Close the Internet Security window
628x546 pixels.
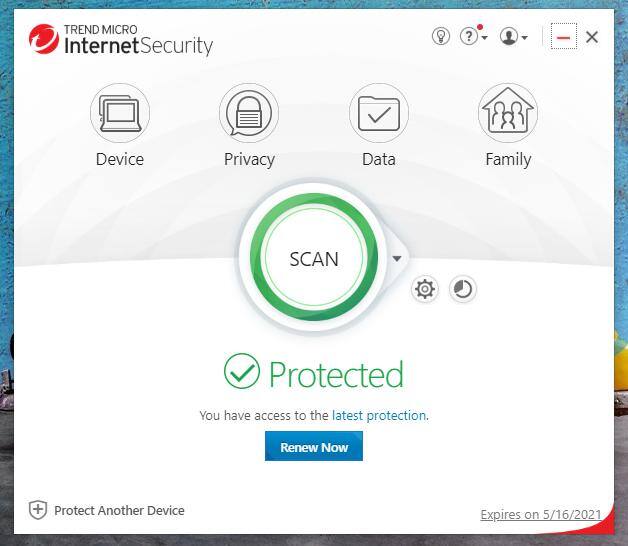click(x=592, y=37)
